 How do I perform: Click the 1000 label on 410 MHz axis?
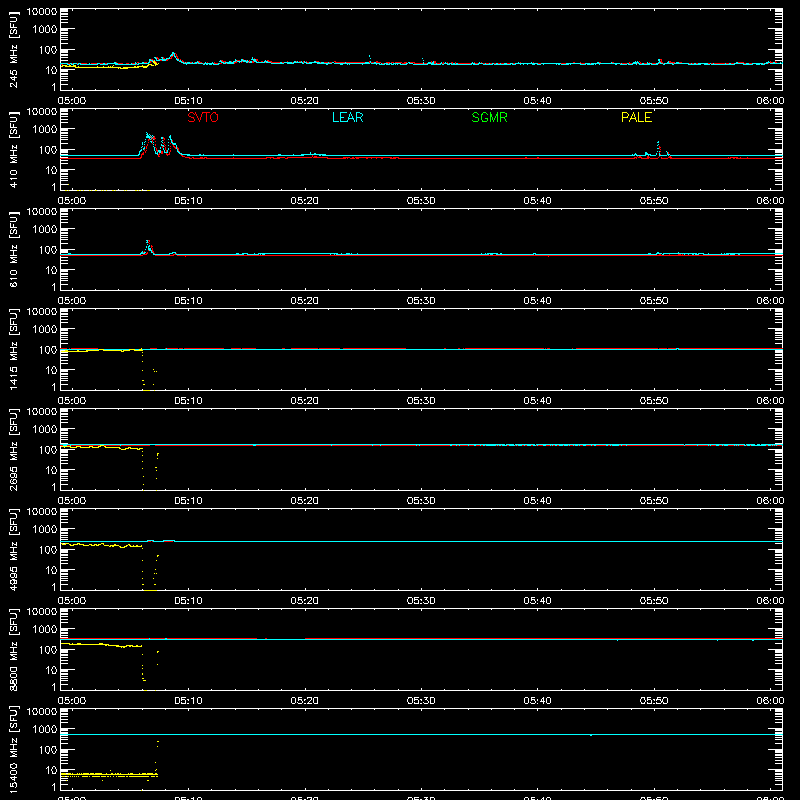click(45, 130)
